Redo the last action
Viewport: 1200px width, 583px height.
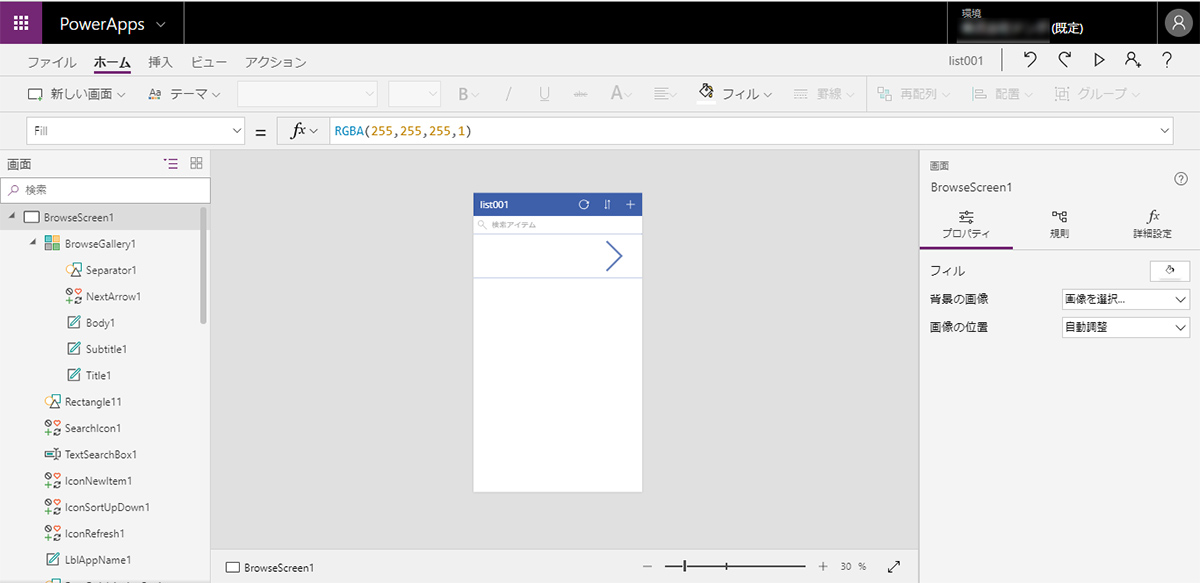click(1064, 61)
